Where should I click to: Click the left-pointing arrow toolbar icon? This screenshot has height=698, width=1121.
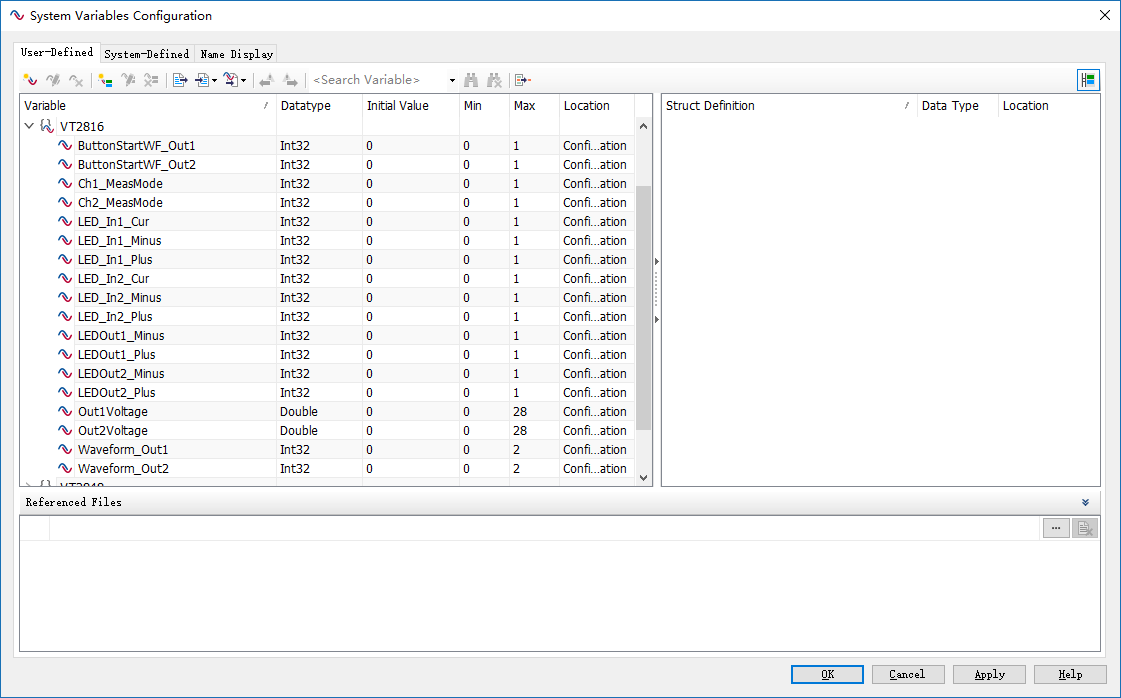coord(267,80)
